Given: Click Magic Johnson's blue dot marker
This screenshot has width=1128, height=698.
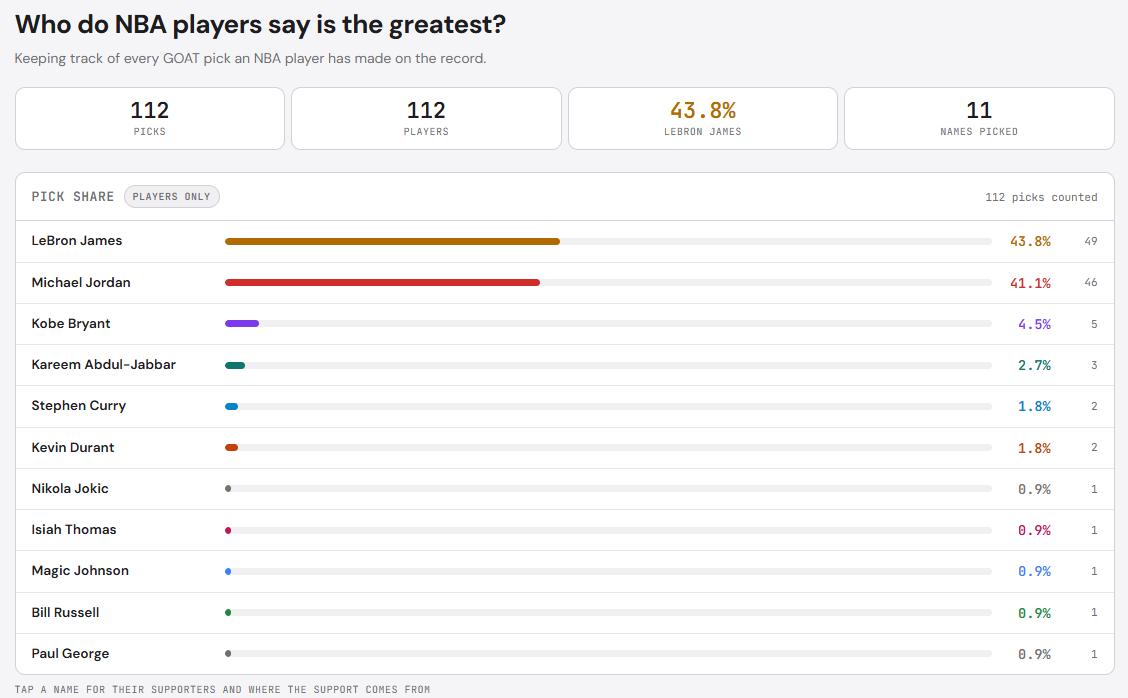Looking at the screenshot, I should point(228,571).
